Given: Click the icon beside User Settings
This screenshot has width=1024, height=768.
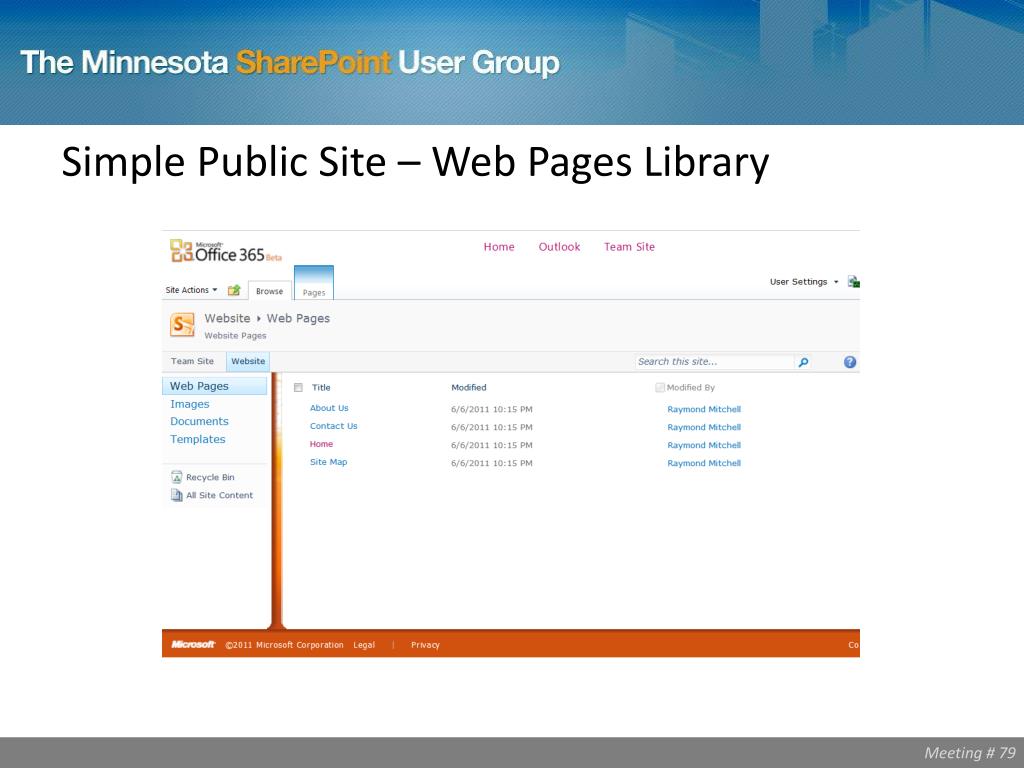Looking at the screenshot, I should (853, 281).
